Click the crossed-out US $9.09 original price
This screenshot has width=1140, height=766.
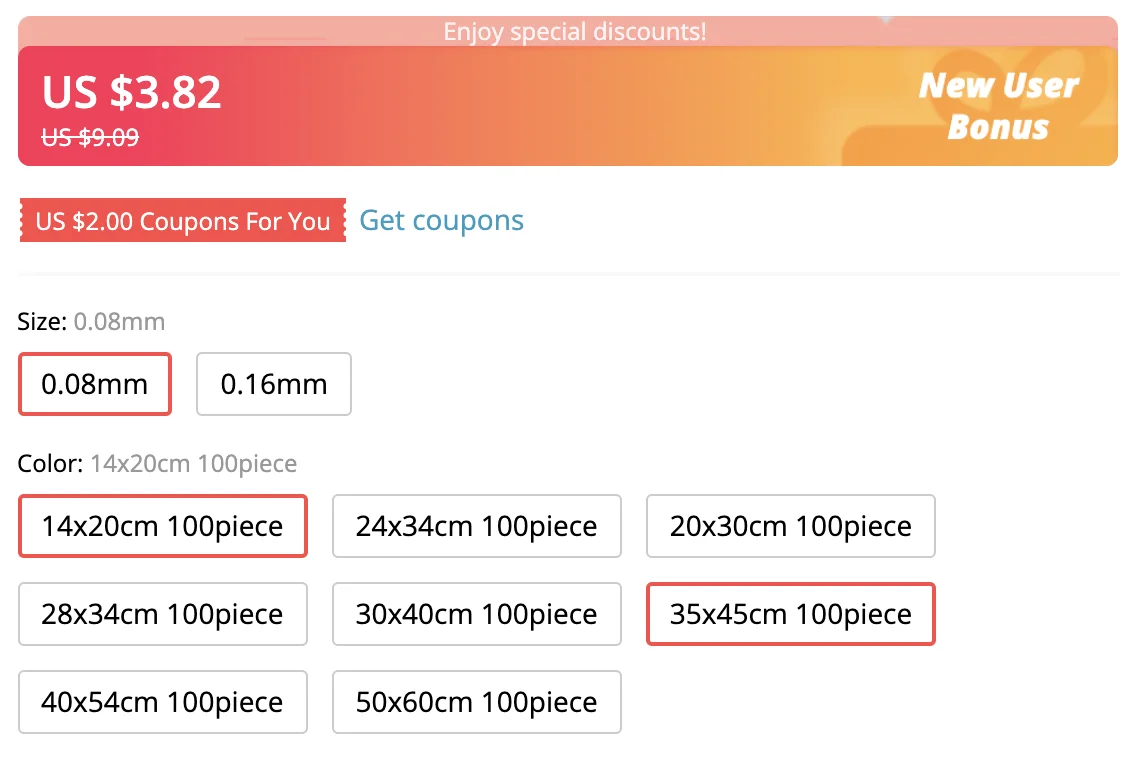tap(90, 138)
